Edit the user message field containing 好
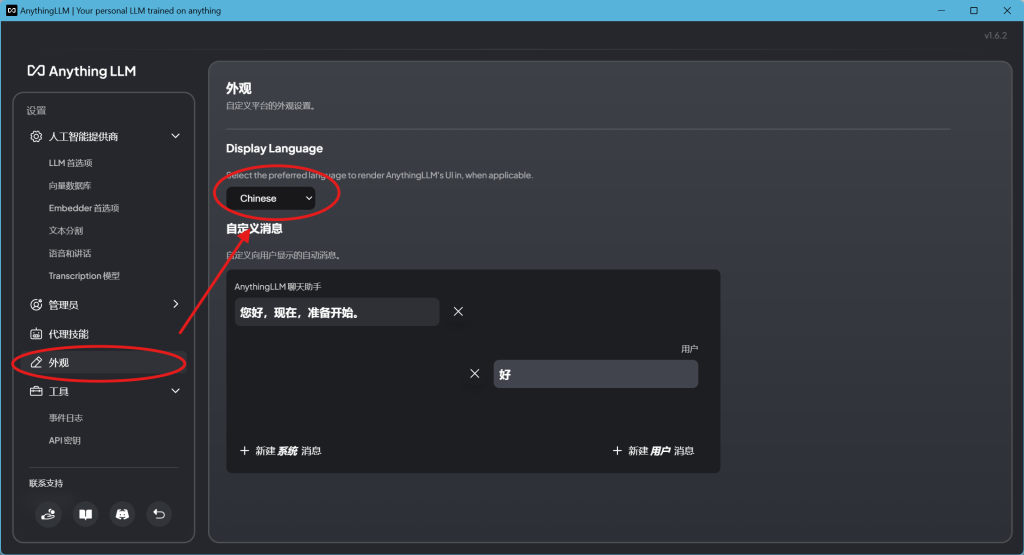Image resolution: width=1024 pixels, height=555 pixels. [596, 374]
